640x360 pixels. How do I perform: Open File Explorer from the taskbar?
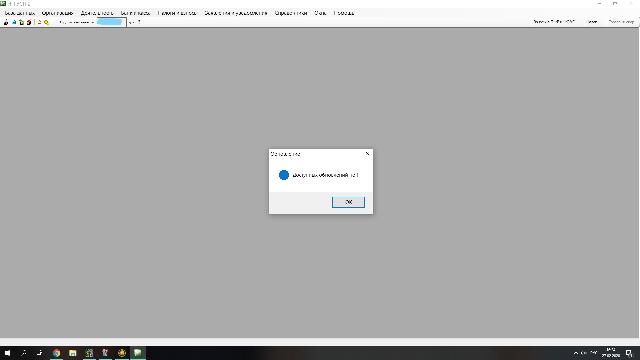pyautogui.click(x=73, y=353)
